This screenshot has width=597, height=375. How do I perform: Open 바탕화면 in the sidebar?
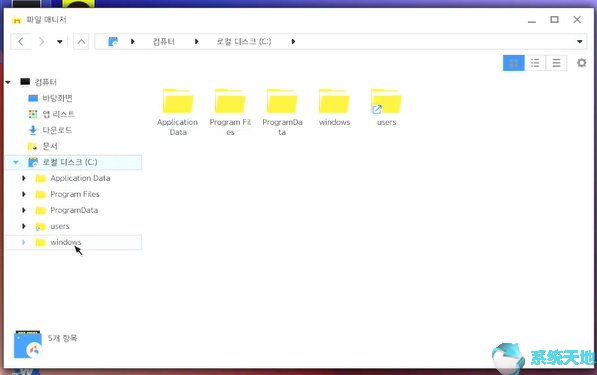click(57, 98)
